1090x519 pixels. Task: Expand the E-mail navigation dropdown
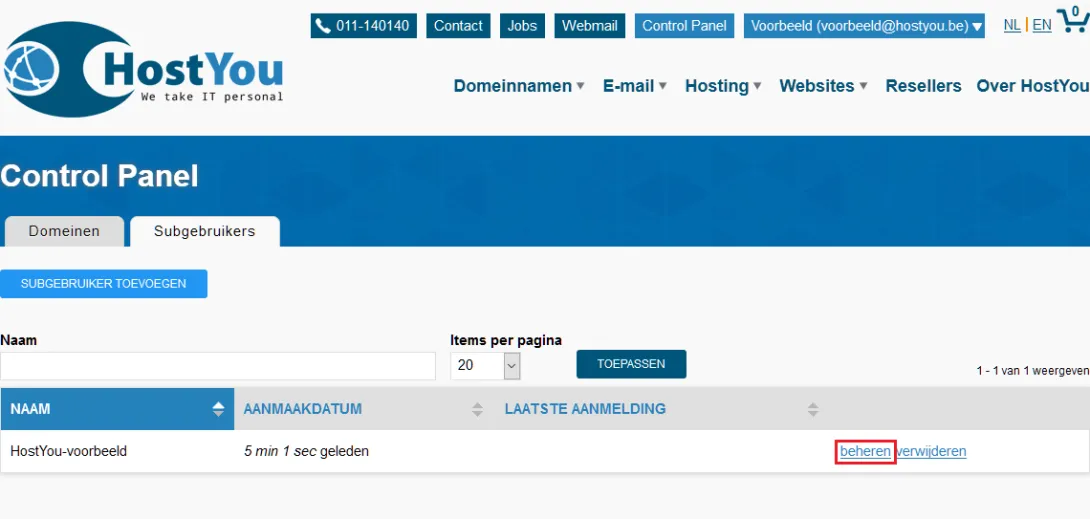(x=635, y=86)
